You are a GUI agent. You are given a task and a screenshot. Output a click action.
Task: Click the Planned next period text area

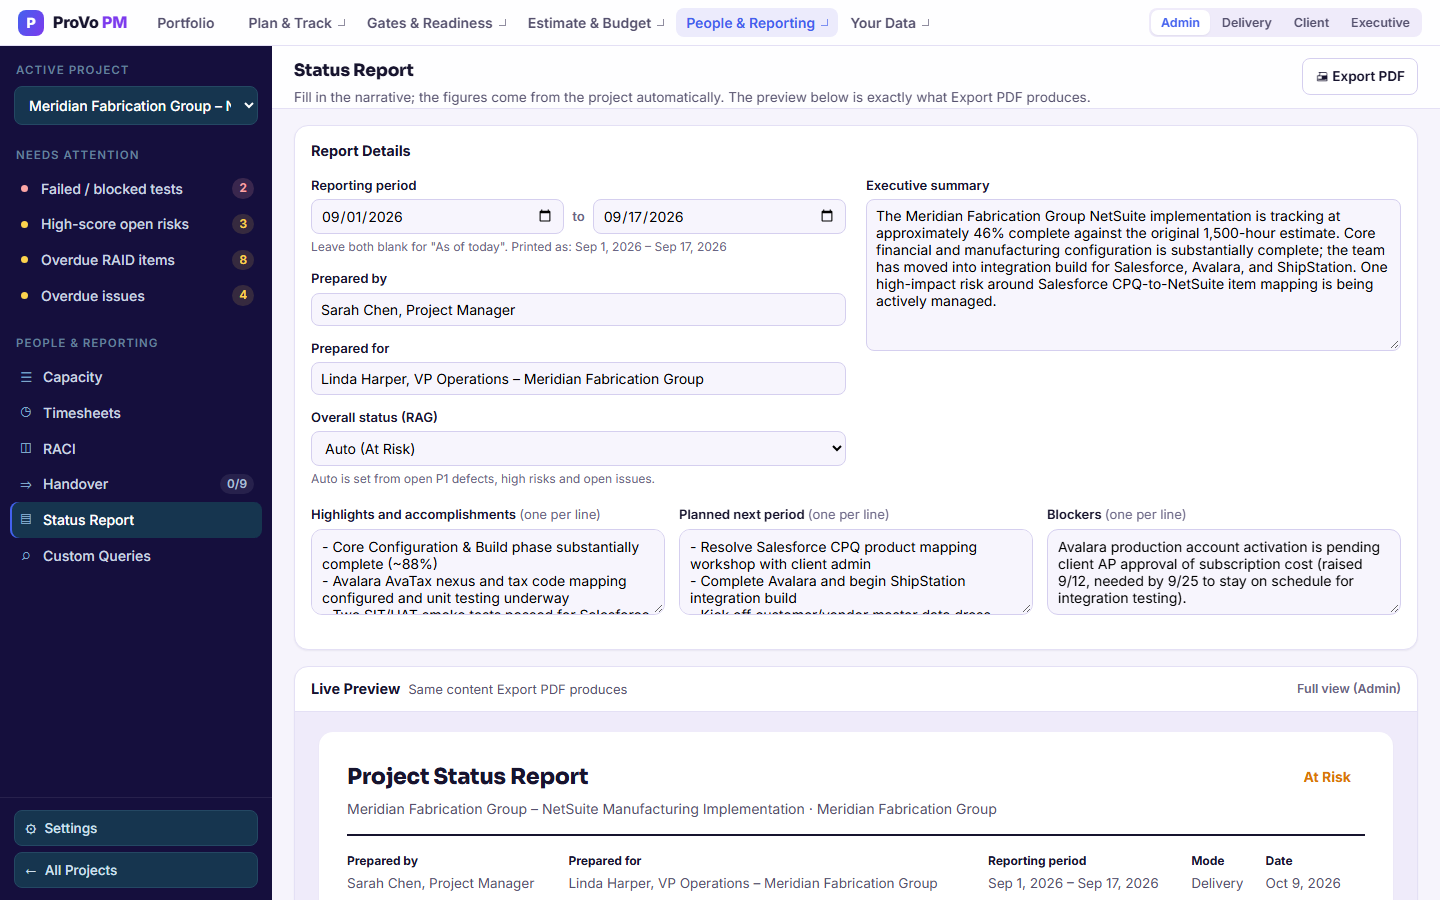pos(856,572)
